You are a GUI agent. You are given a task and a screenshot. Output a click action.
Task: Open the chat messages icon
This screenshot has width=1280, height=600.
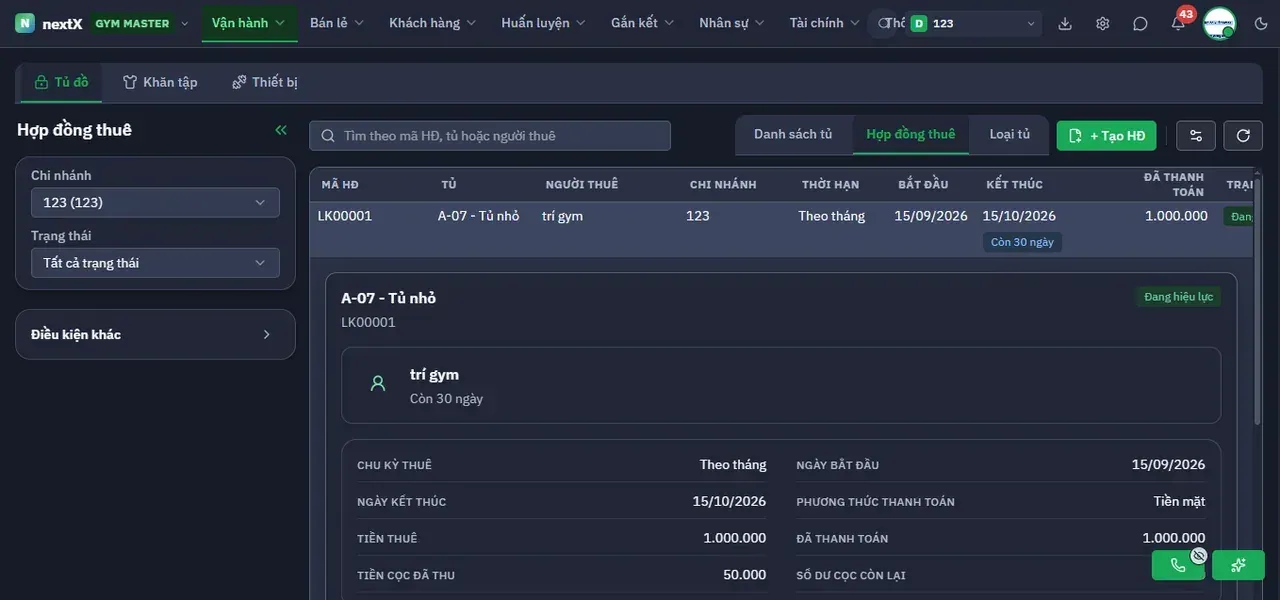[1140, 23]
